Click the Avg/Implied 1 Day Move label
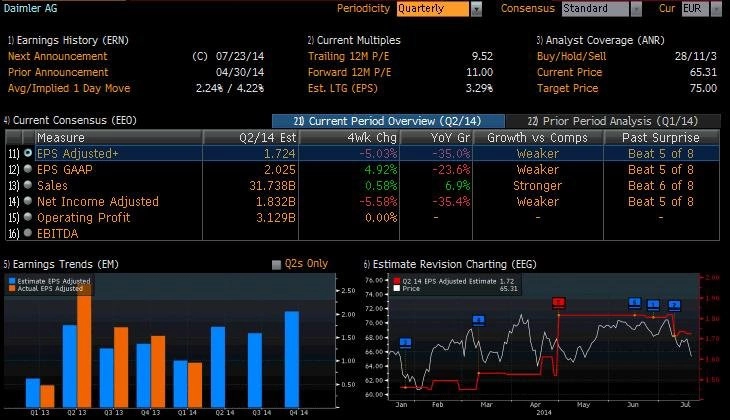This screenshot has height=420, width=730. [x=69, y=88]
